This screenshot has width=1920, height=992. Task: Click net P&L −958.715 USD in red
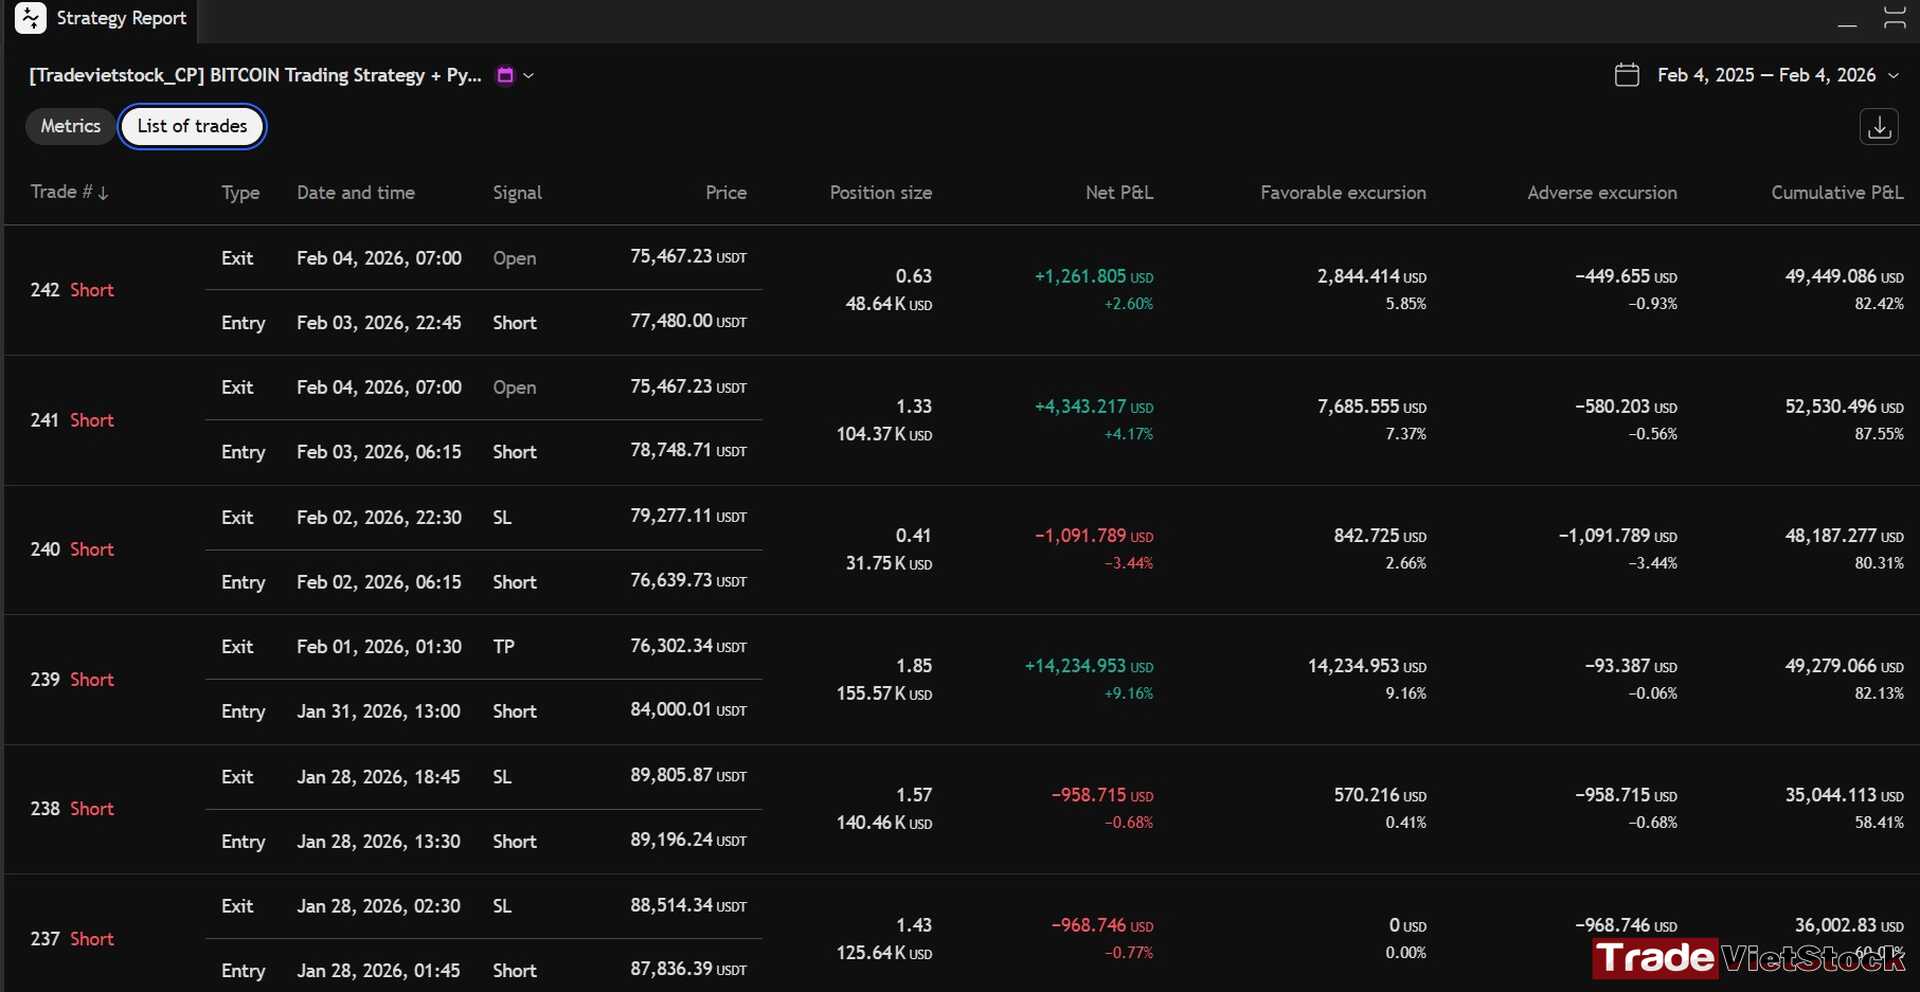(x=1102, y=795)
